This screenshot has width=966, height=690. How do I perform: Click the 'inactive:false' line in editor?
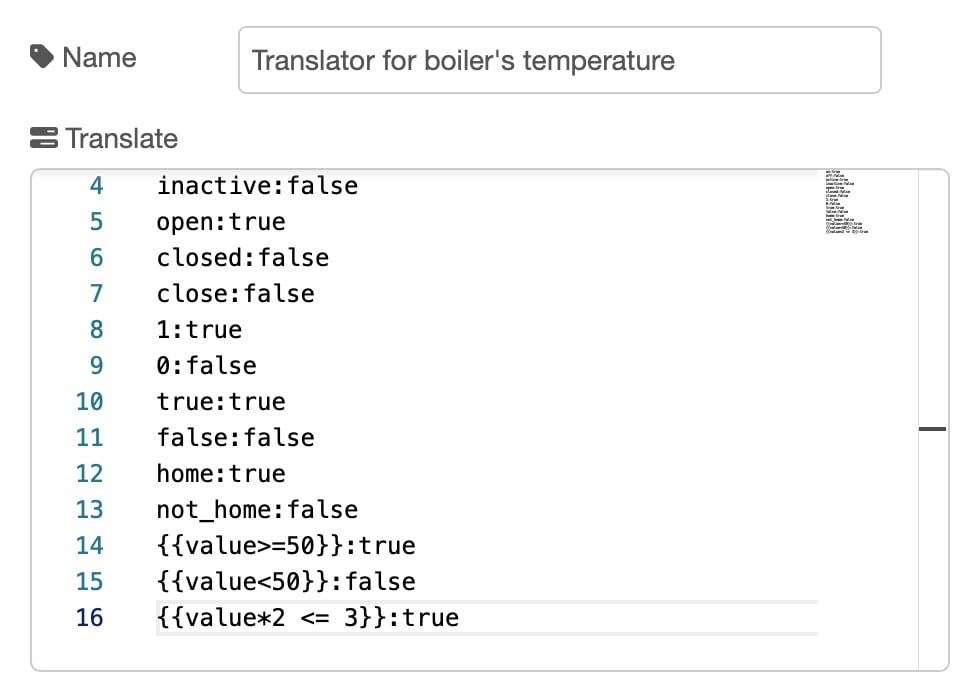pos(257,185)
